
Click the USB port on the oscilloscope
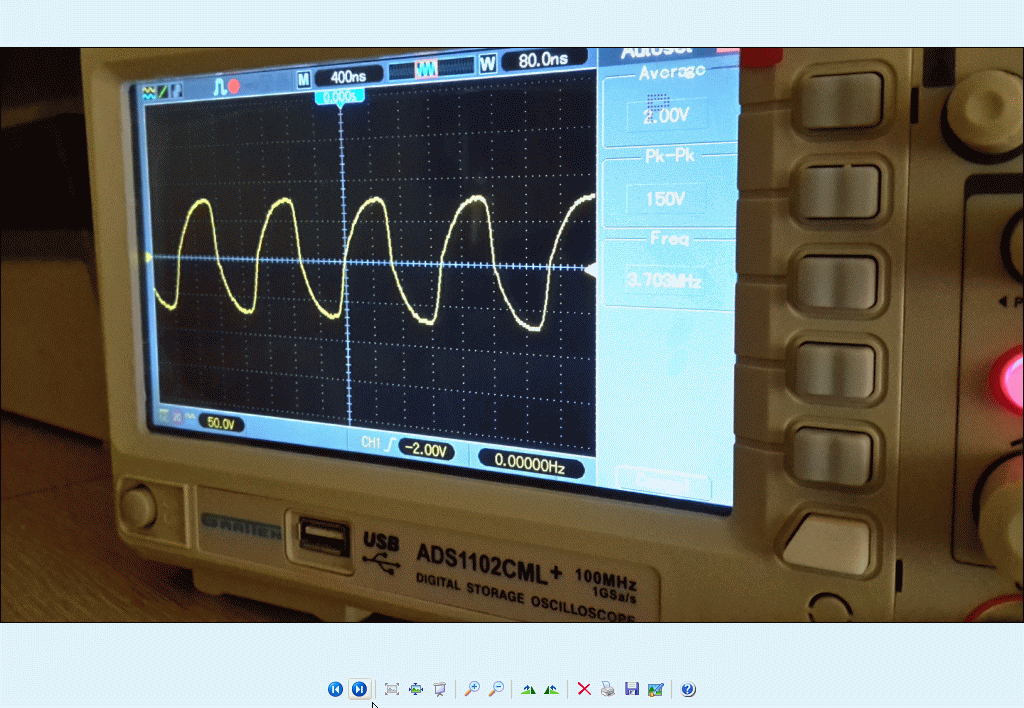pos(320,540)
